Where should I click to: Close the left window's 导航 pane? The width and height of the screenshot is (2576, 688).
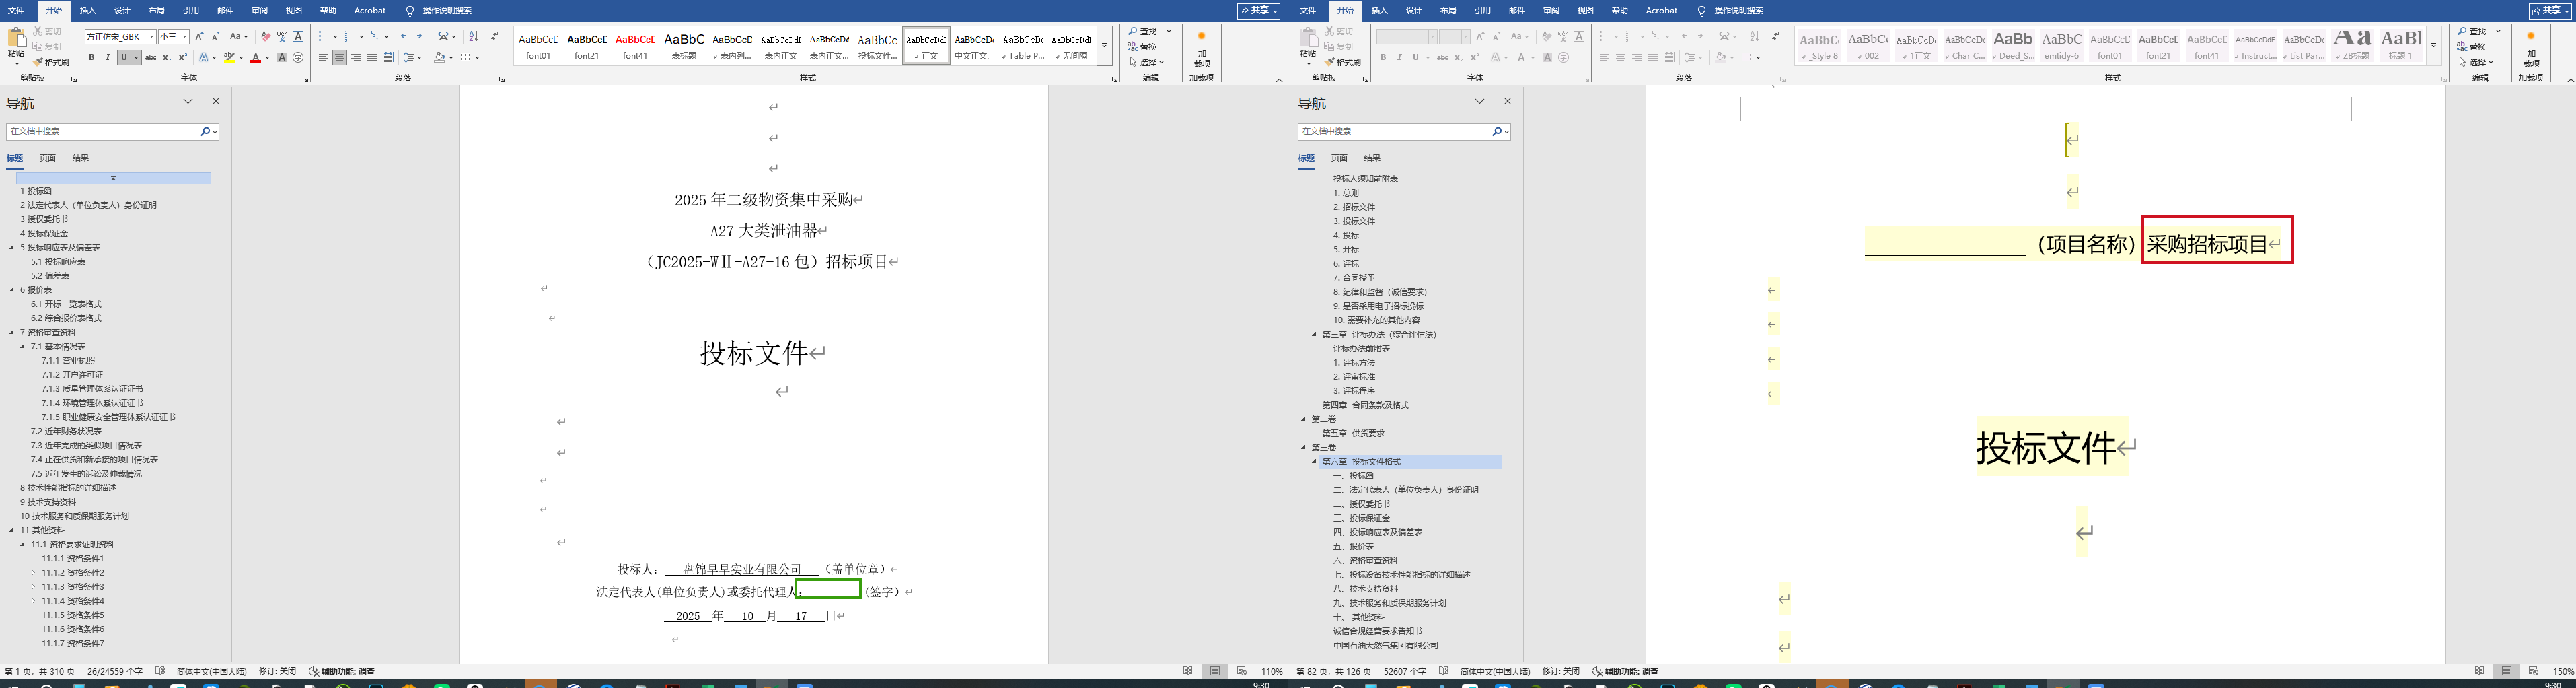(x=215, y=101)
